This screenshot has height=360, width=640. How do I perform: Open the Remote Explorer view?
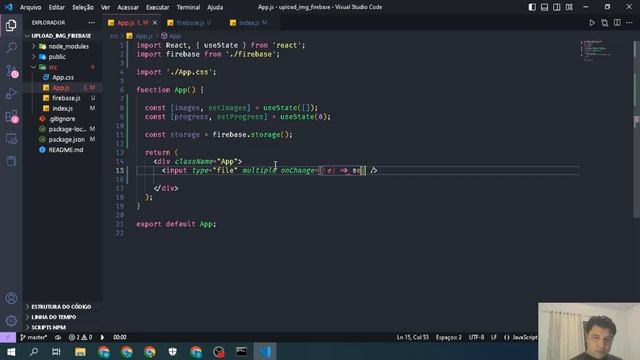pyautogui.click(x=11, y=139)
